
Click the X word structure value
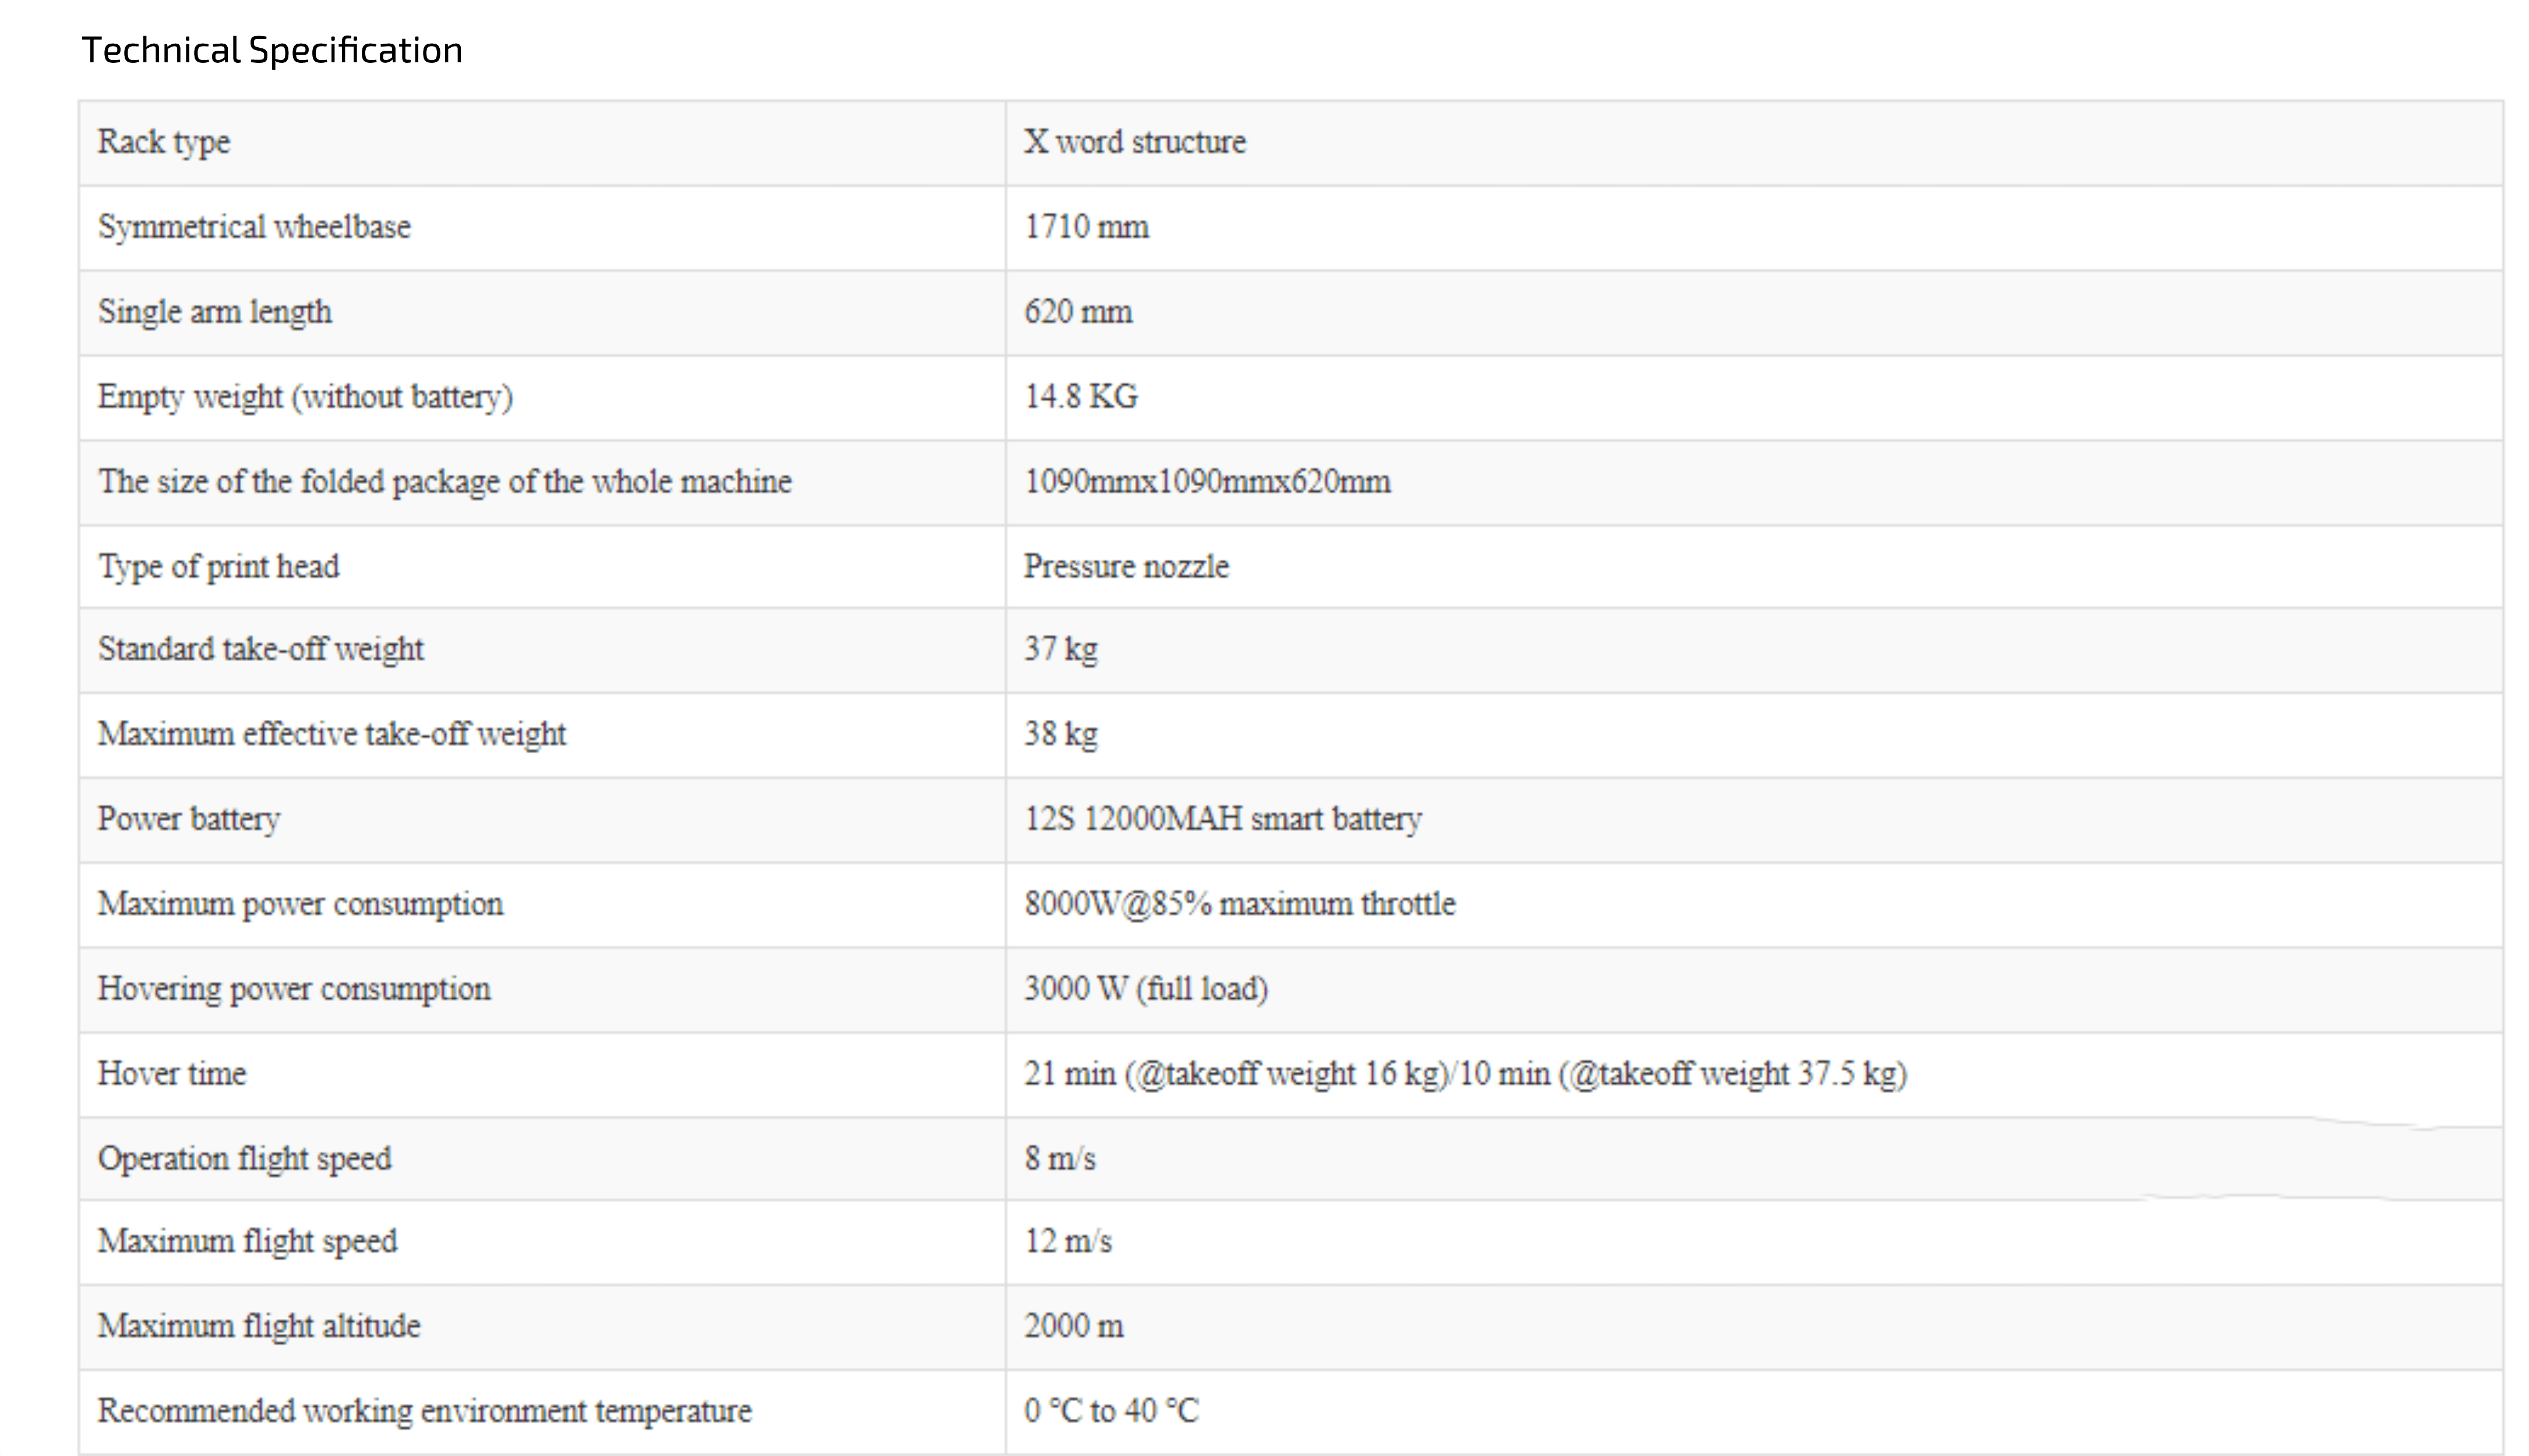(x=1135, y=142)
